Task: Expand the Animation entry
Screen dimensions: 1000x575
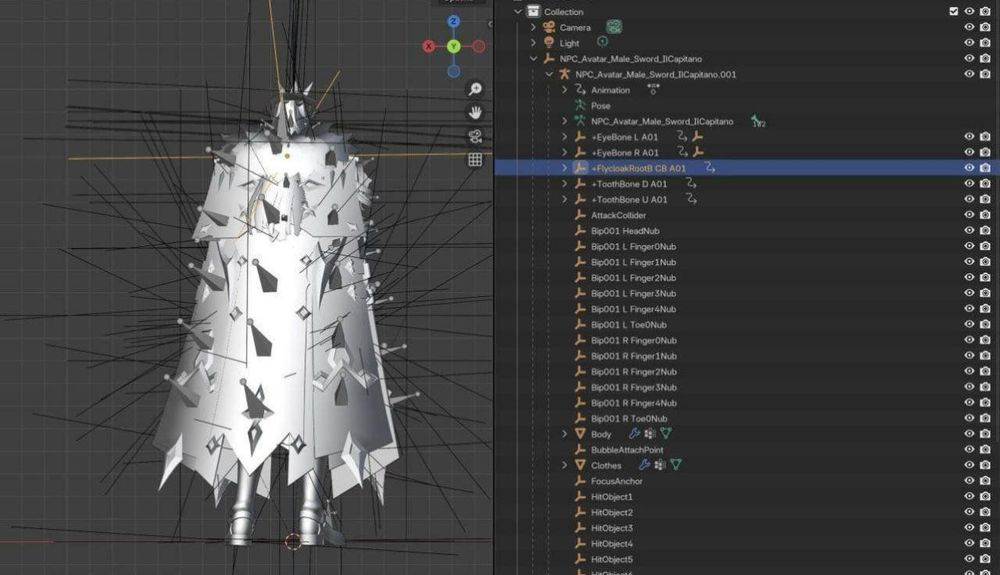Action: click(564, 90)
